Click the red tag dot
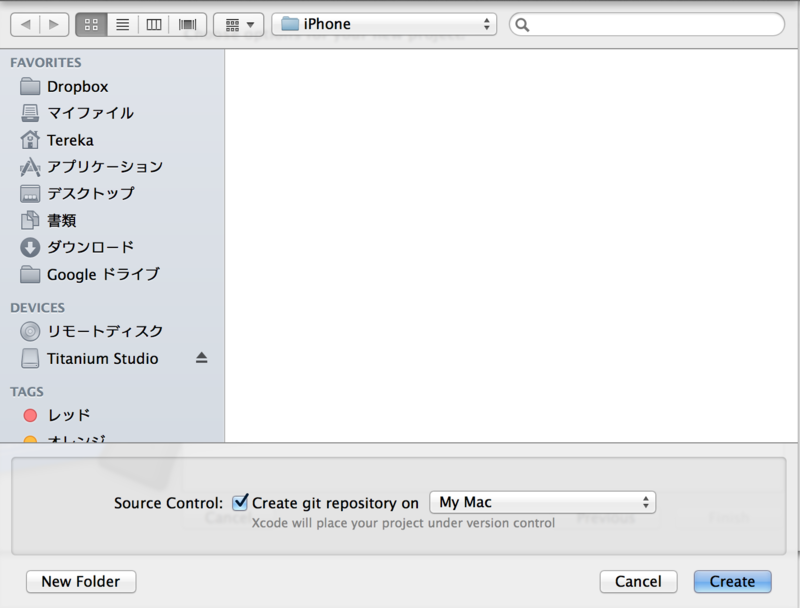 [x=30, y=415]
